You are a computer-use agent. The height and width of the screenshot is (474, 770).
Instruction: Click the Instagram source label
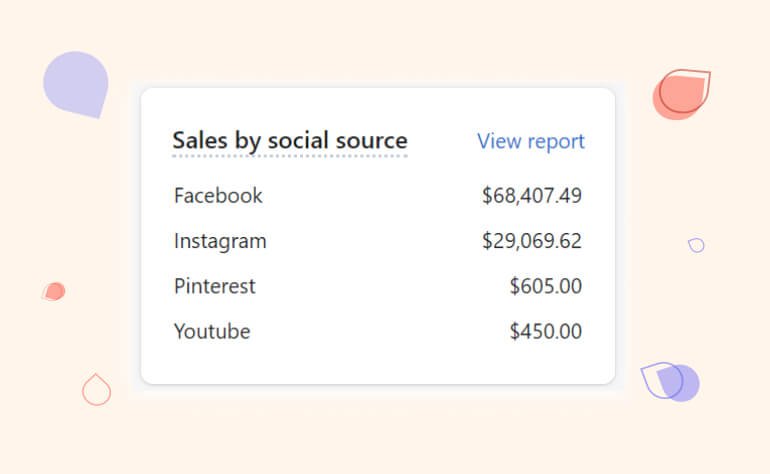tap(220, 241)
